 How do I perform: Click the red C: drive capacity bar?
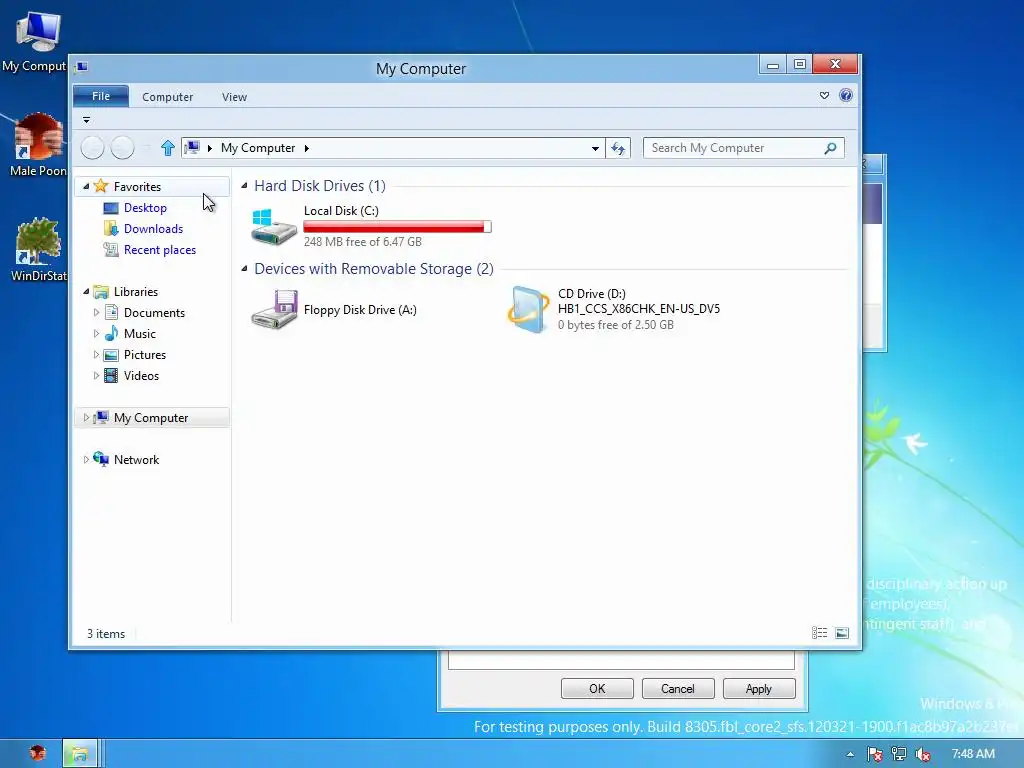(x=397, y=227)
